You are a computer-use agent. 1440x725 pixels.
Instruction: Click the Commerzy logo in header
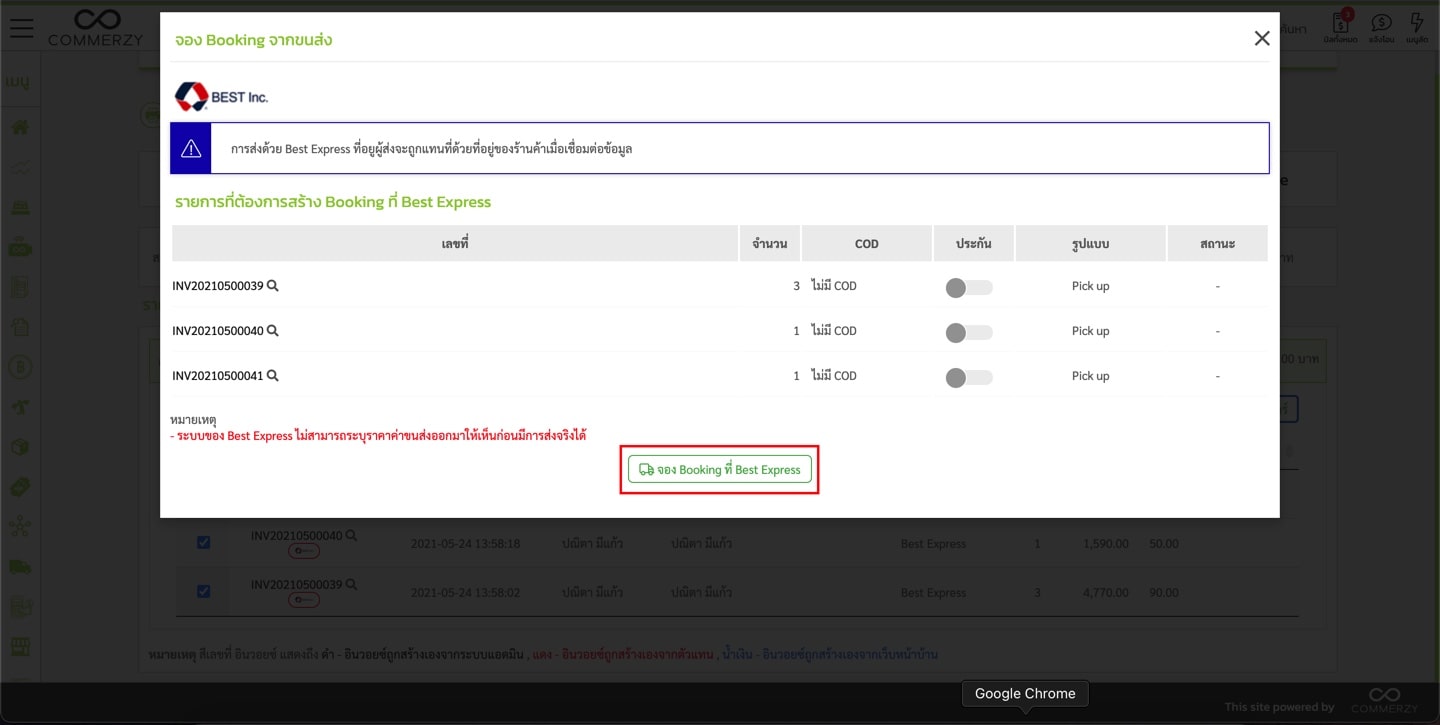tap(96, 28)
